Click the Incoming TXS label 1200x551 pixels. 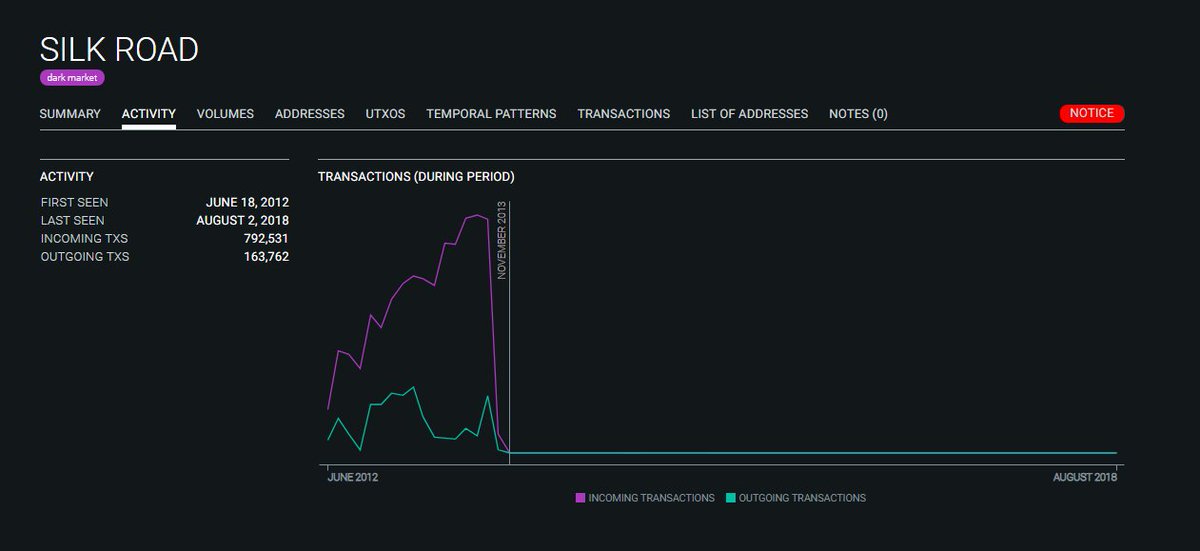tap(84, 239)
